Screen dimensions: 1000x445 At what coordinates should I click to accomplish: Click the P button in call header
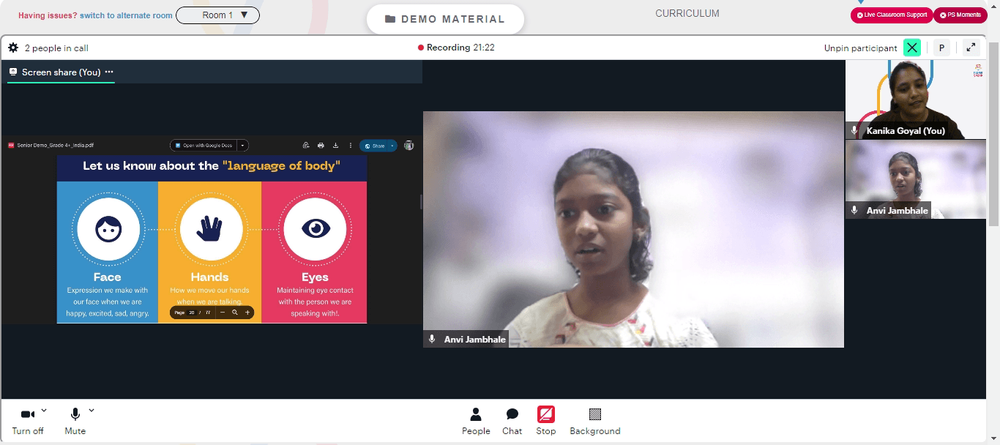click(x=941, y=48)
